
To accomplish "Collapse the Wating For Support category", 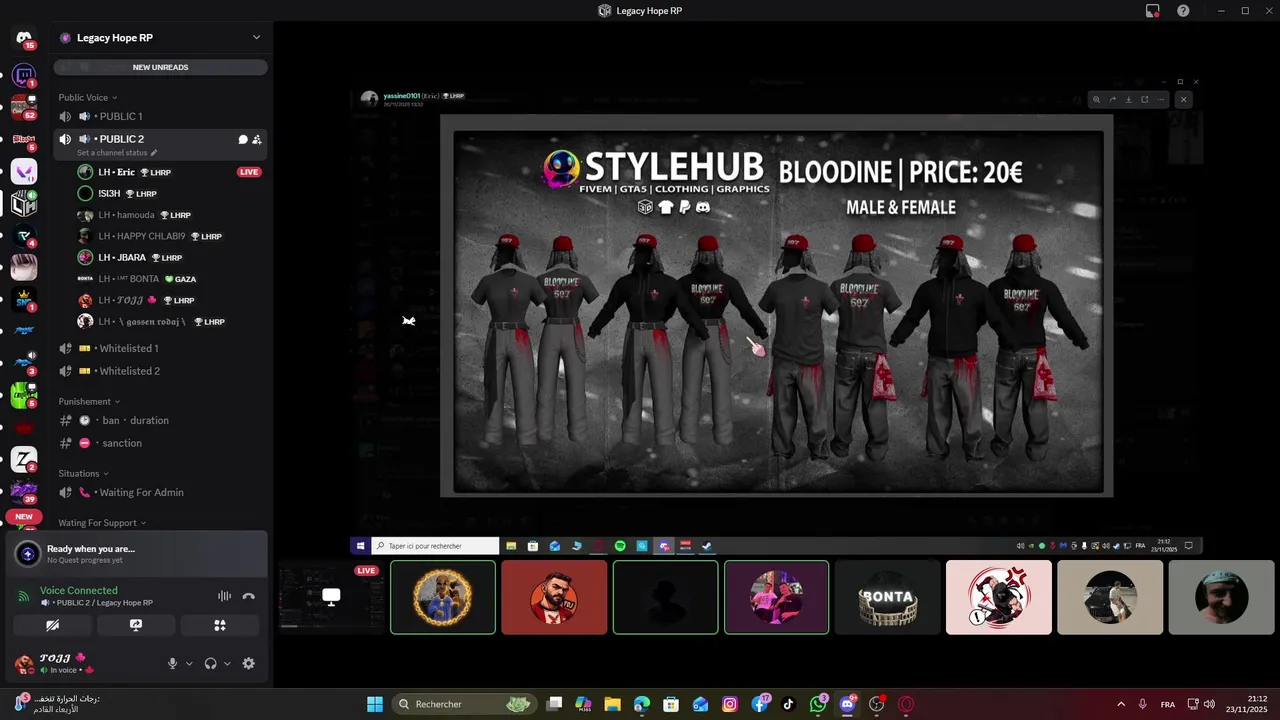I will pos(102,523).
